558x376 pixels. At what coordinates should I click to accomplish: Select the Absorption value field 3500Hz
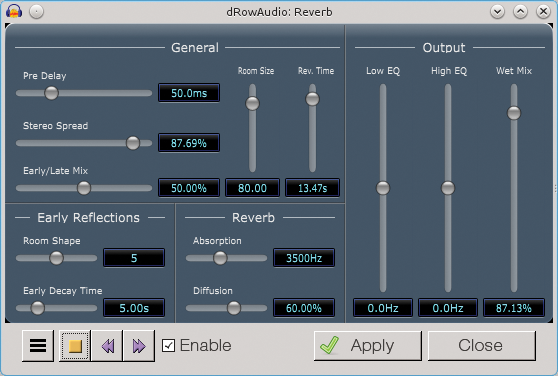click(304, 258)
